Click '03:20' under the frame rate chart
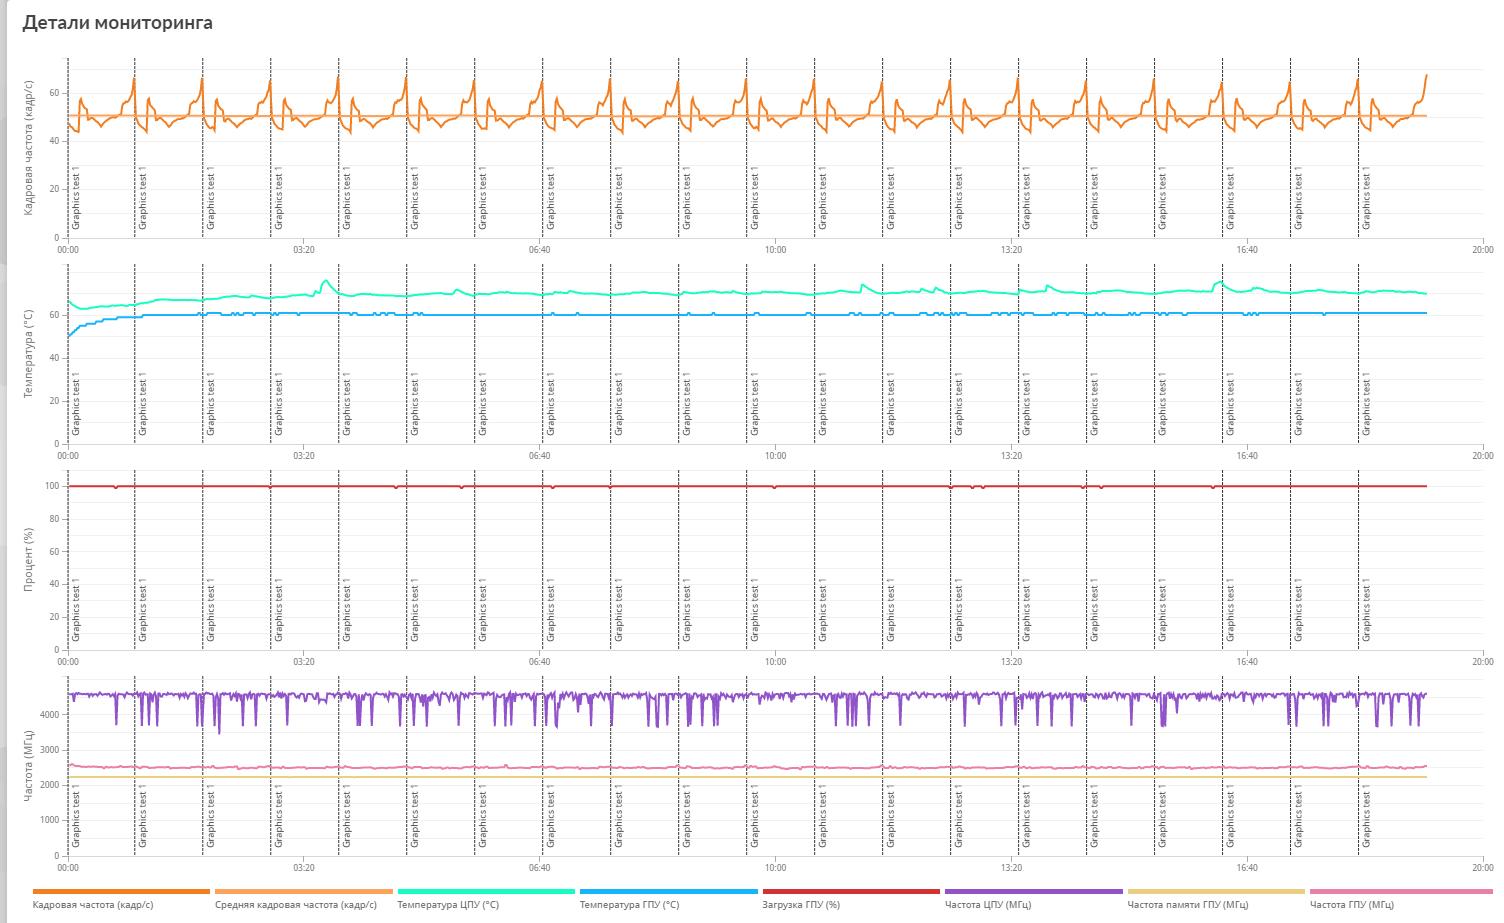Viewport: 1504px width, 923px height. click(304, 250)
